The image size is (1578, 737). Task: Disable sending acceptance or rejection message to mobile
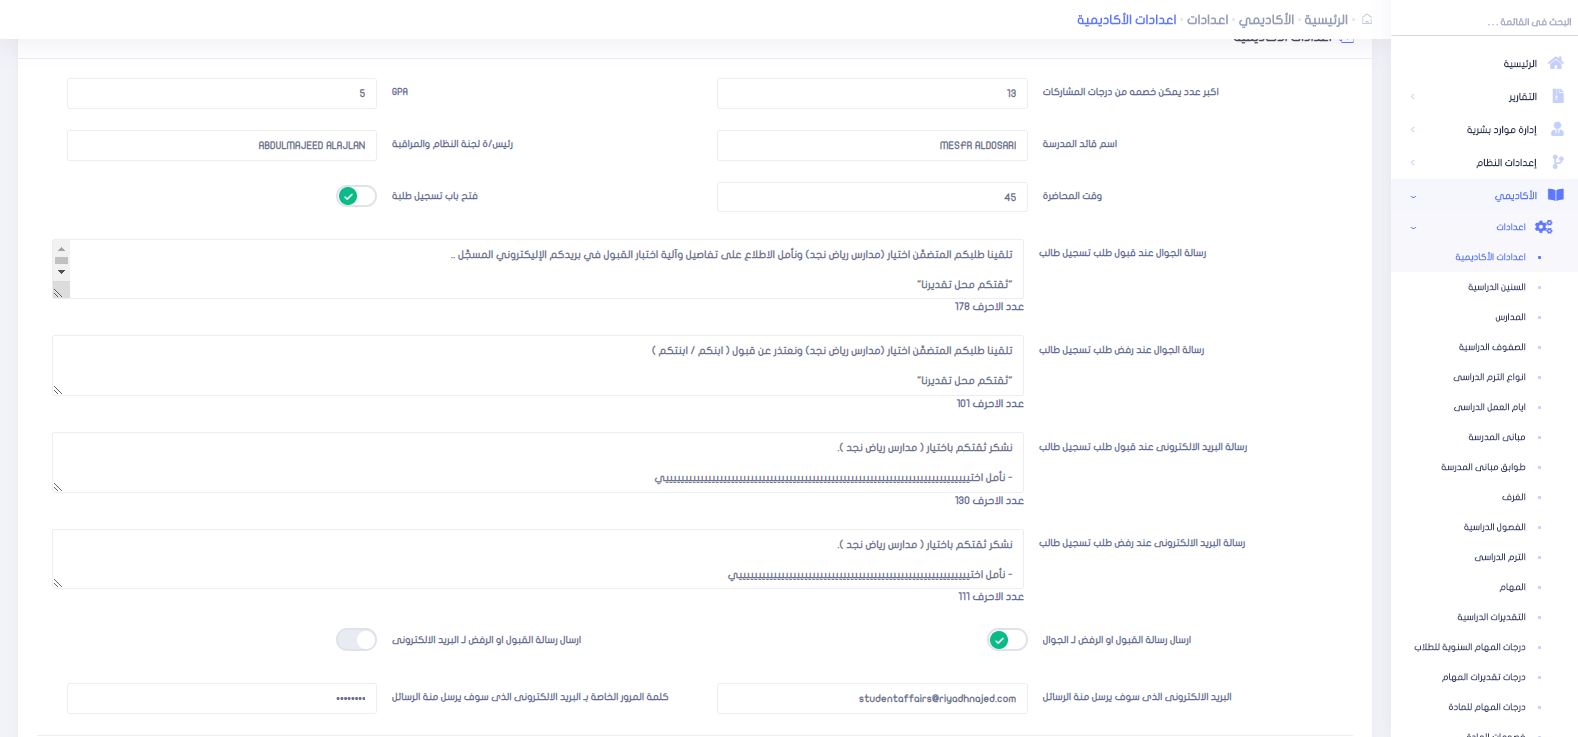[1007, 640]
